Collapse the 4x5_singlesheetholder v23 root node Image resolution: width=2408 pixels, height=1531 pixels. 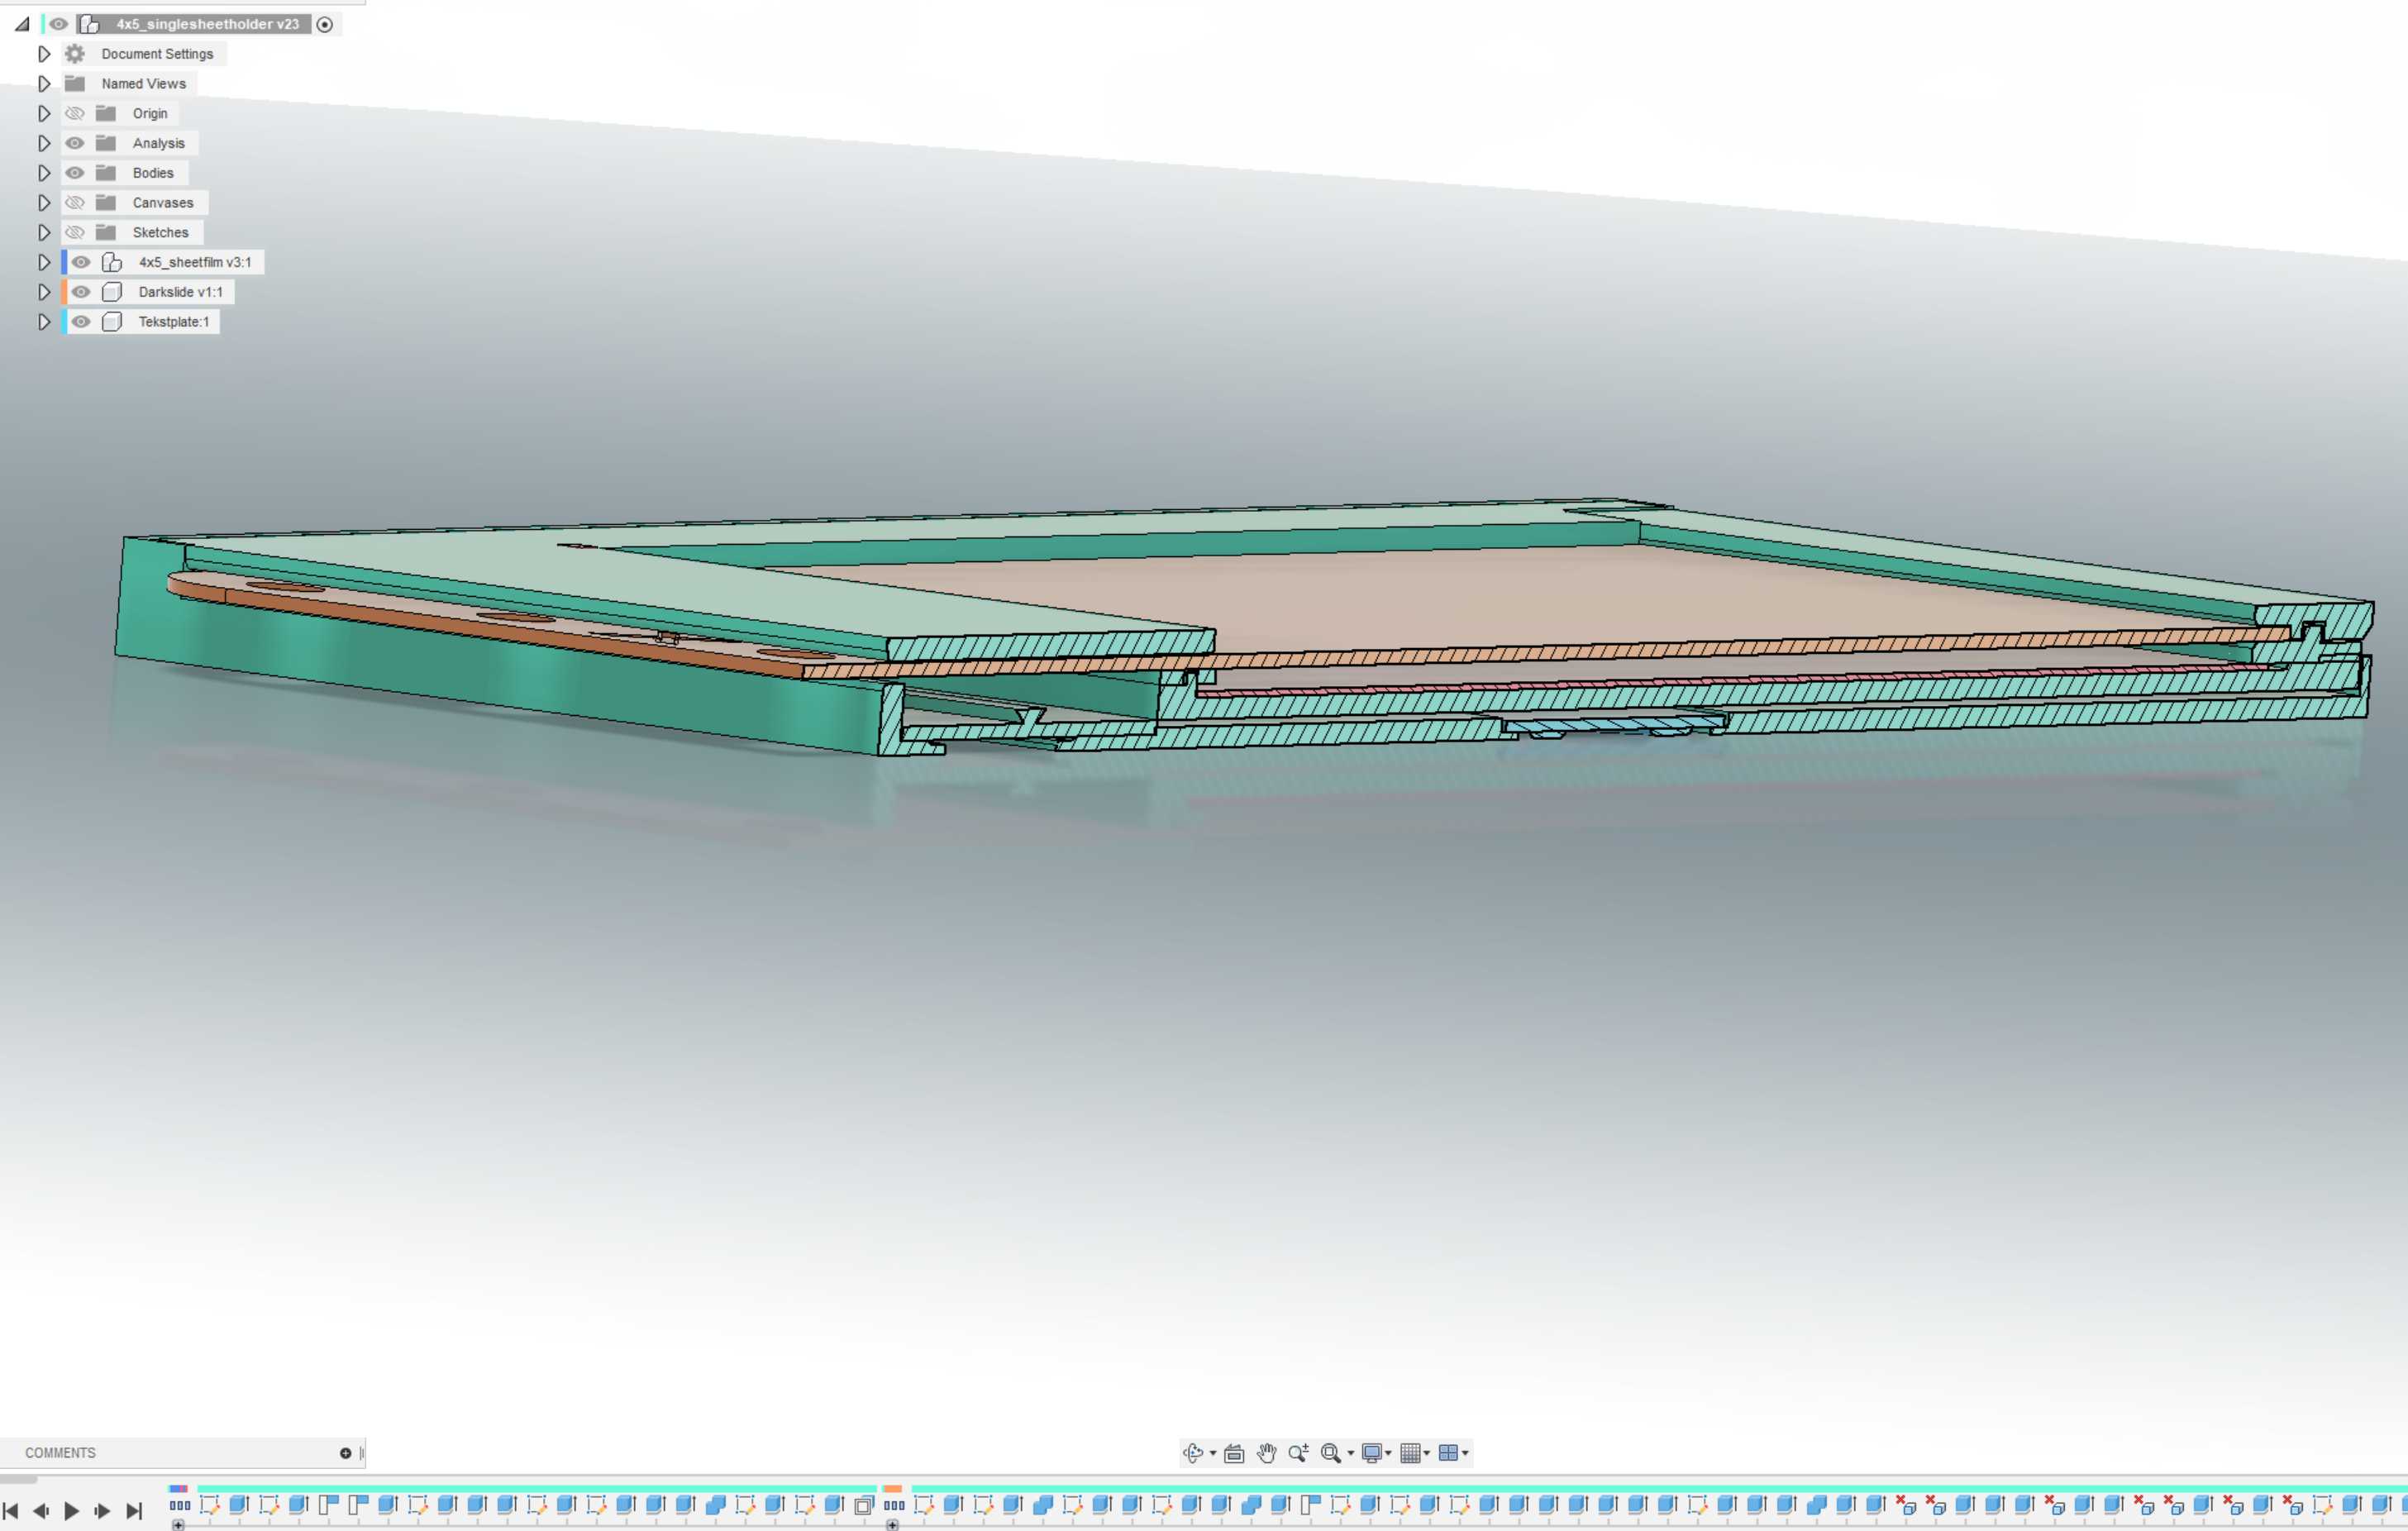[22, 24]
